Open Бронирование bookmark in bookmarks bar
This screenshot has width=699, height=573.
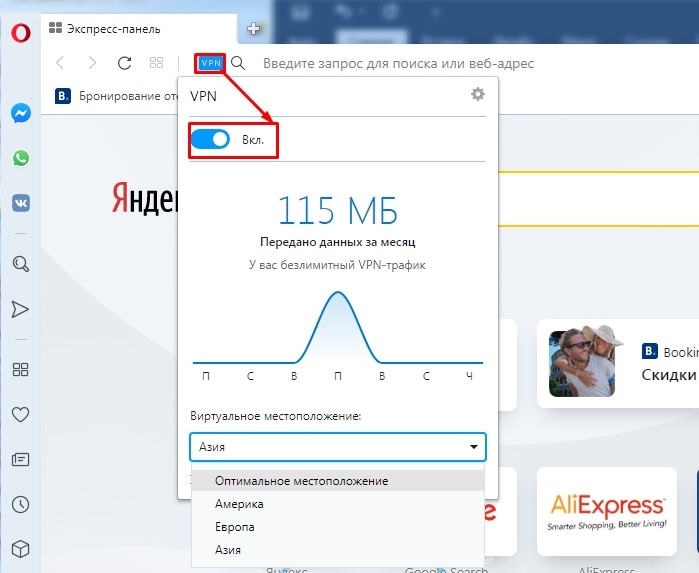coord(116,96)
